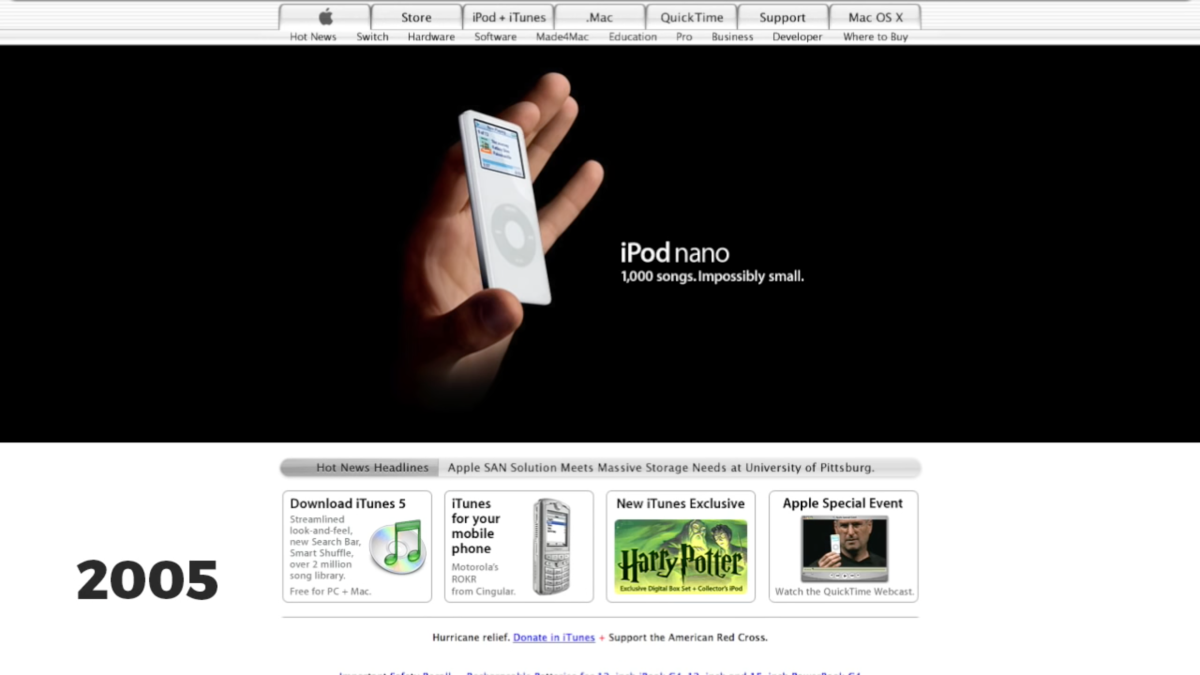Open the Store tab
This screenshot has height=675, width=1200.
click(x=416, y=17)
